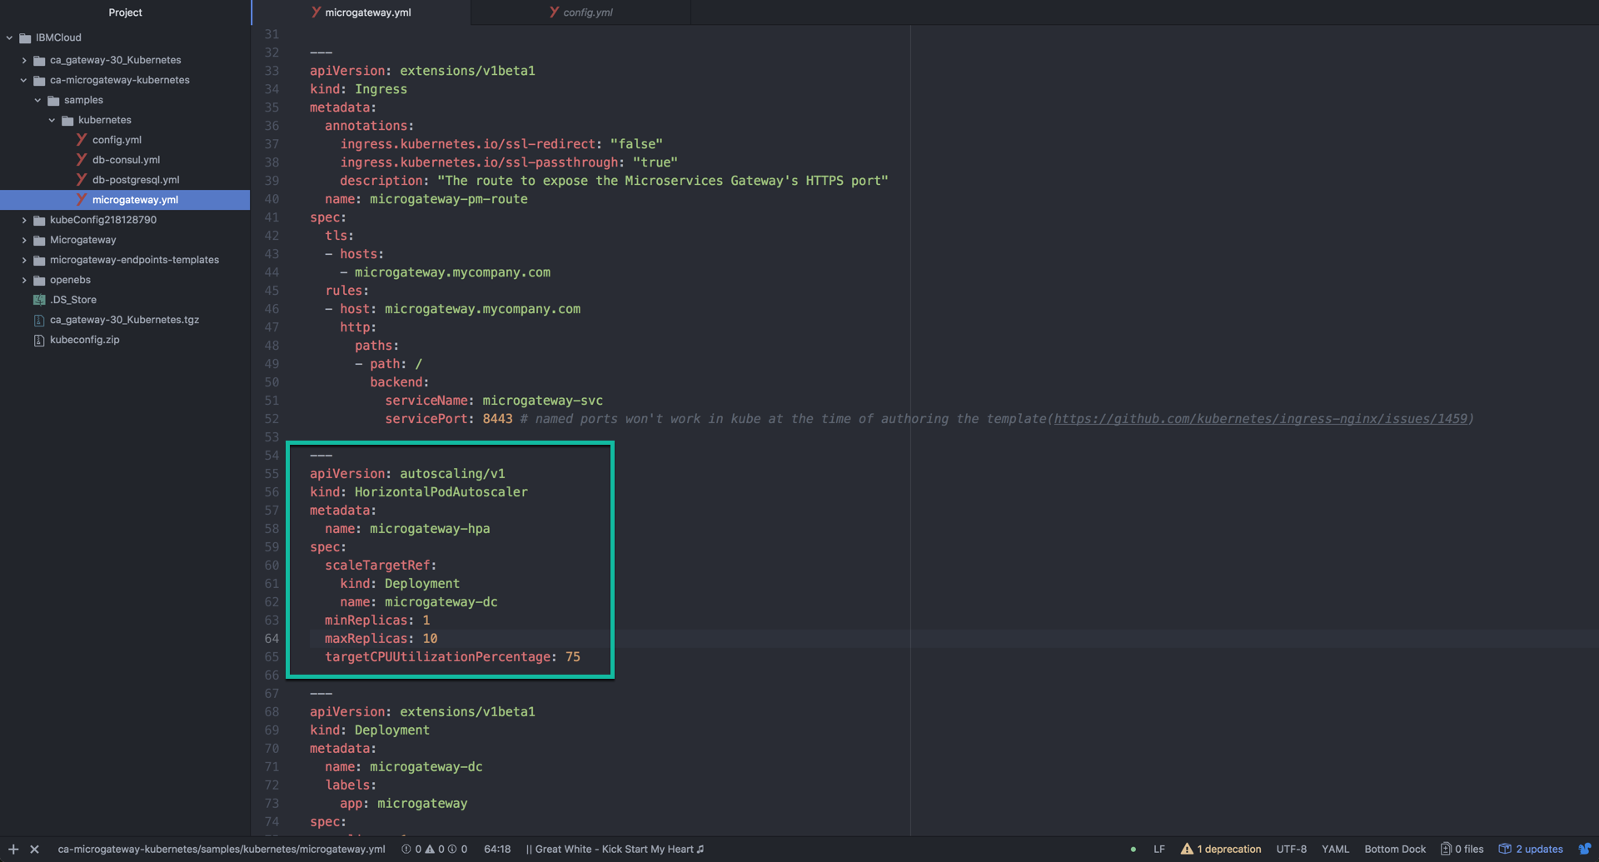Expand the ca_gateway-30_Kubernetes folder
This screenshot has height=862, width=1599.
[24, 60]
